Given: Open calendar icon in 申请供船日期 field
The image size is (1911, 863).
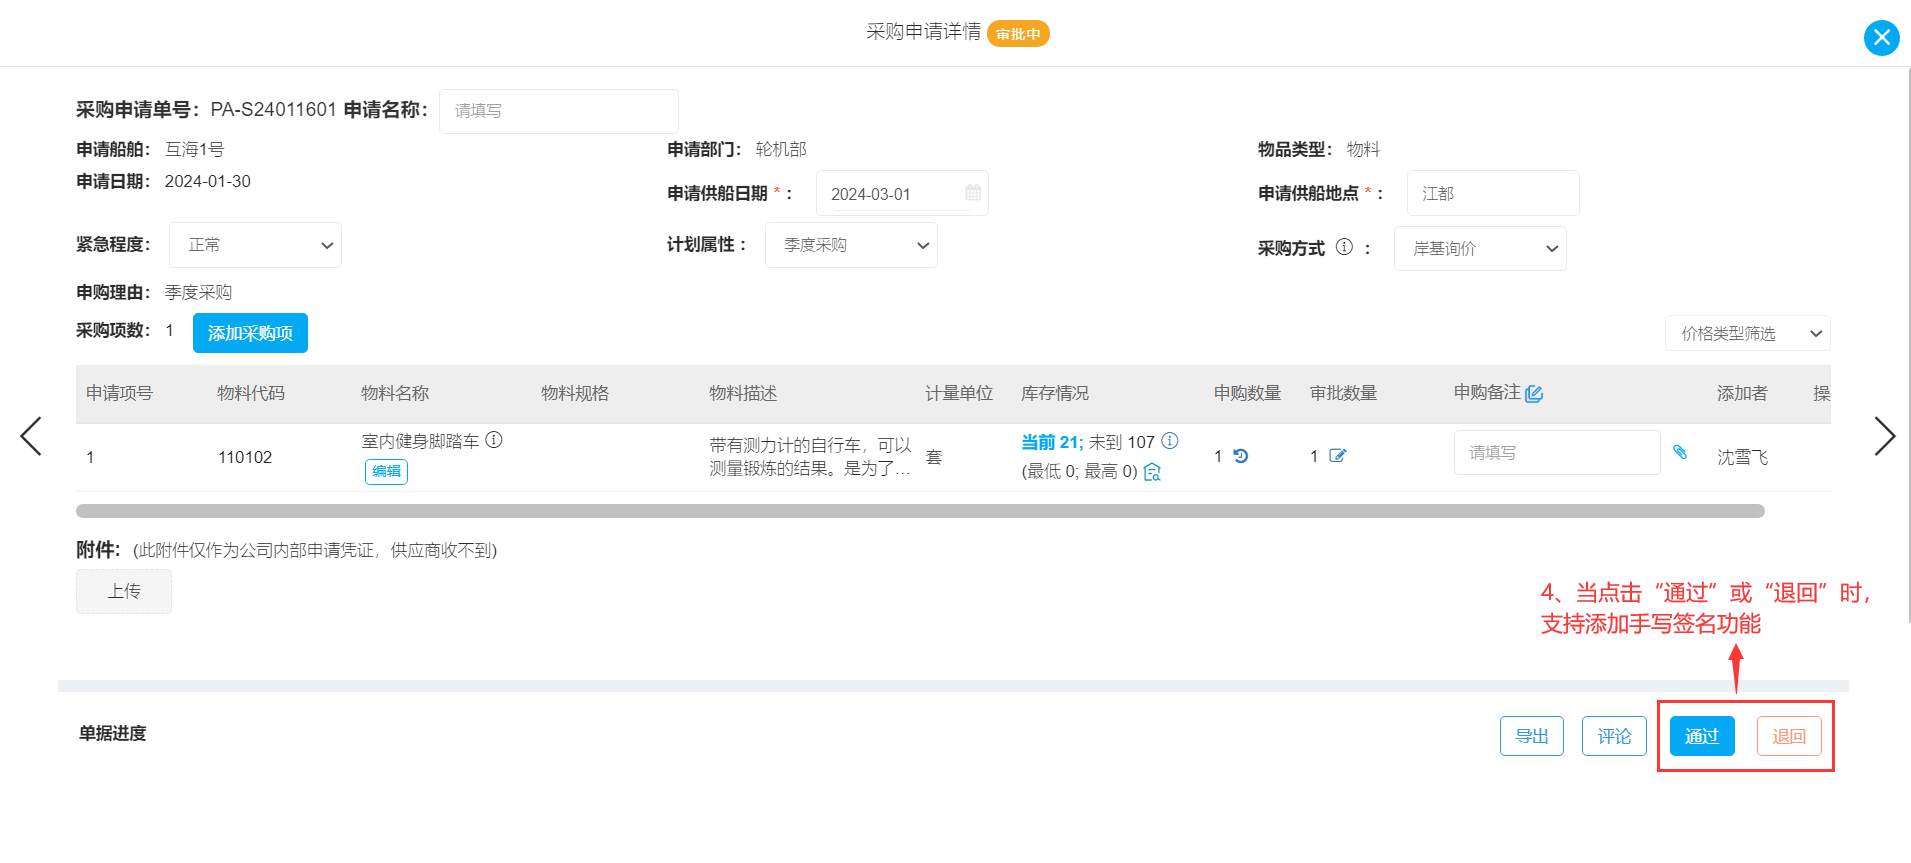Looking at the screenshot, I should click(x=972, y=193).
